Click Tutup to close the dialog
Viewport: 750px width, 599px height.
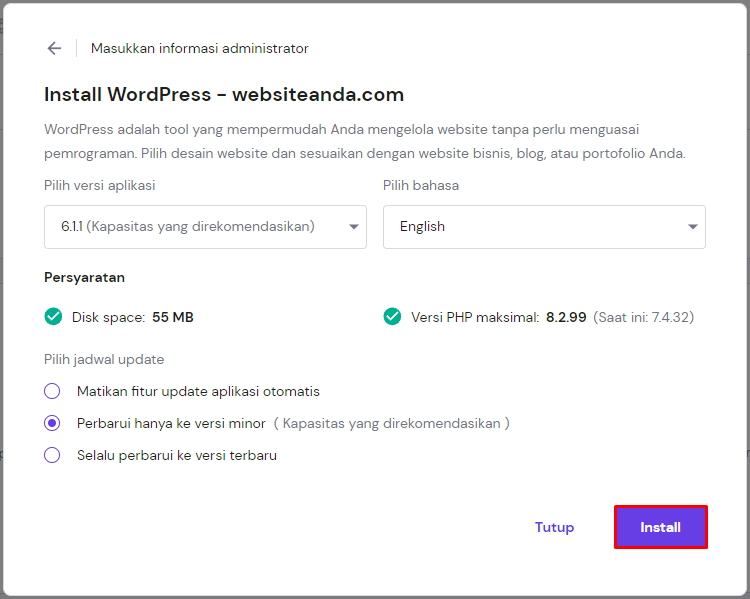[554, 527]
